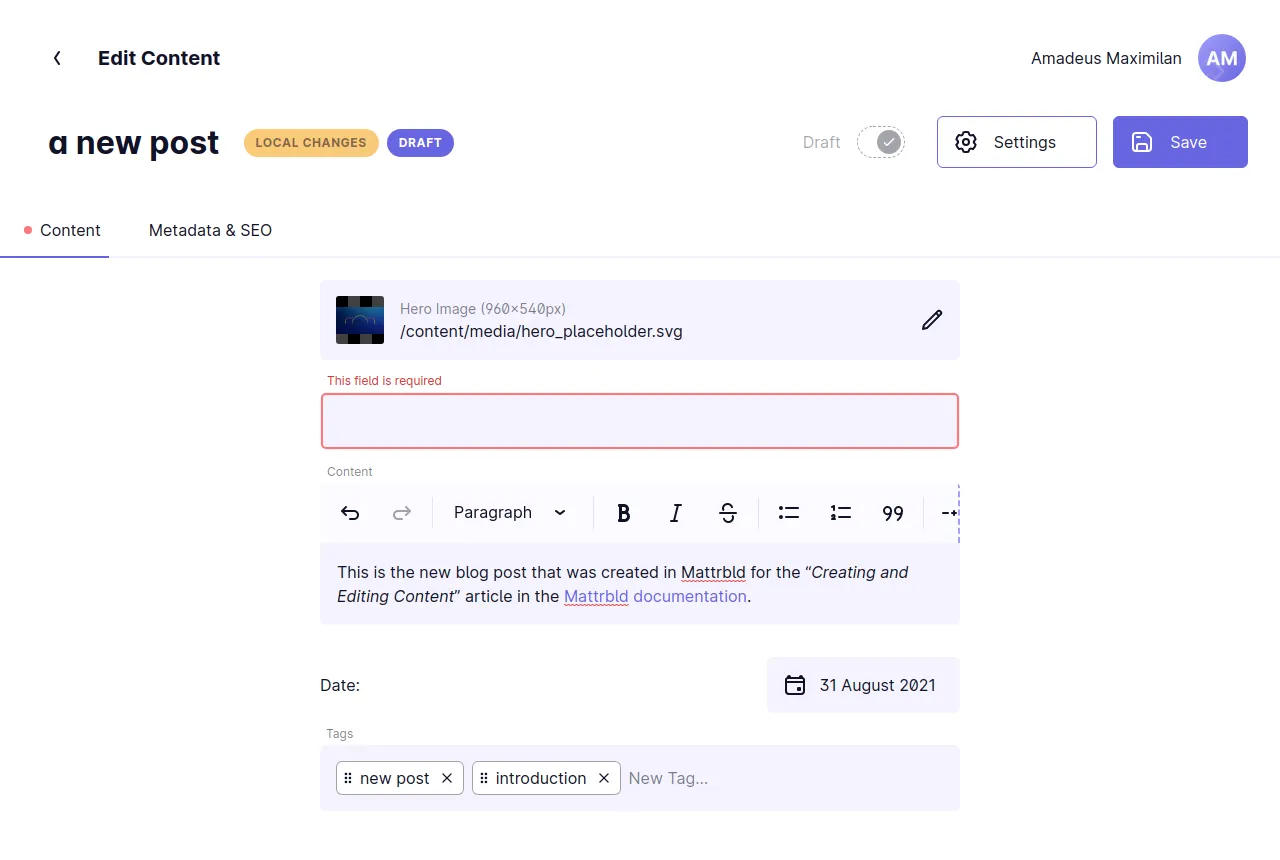Save the post
Viewport: 1280px width, 860px height.
[x=1180, y=142]
